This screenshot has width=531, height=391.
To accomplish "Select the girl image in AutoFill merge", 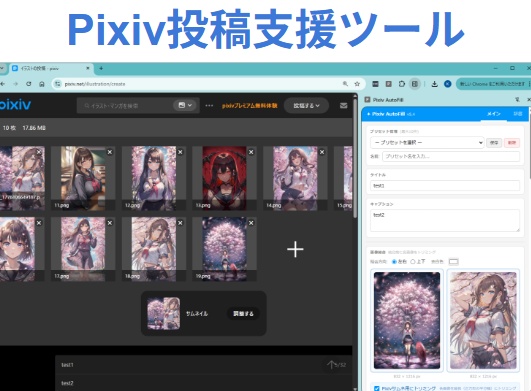I will (483, 320).
